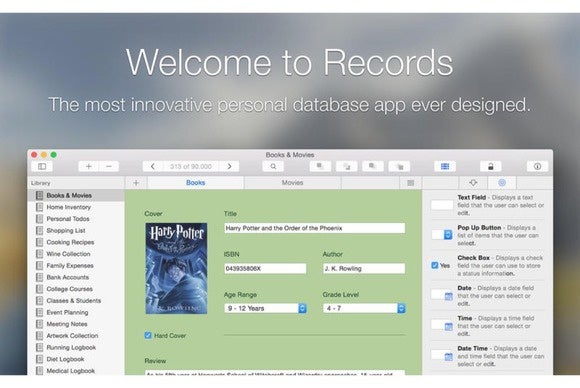
Task: Select the Text Field element sample
Action: [442, 205]
